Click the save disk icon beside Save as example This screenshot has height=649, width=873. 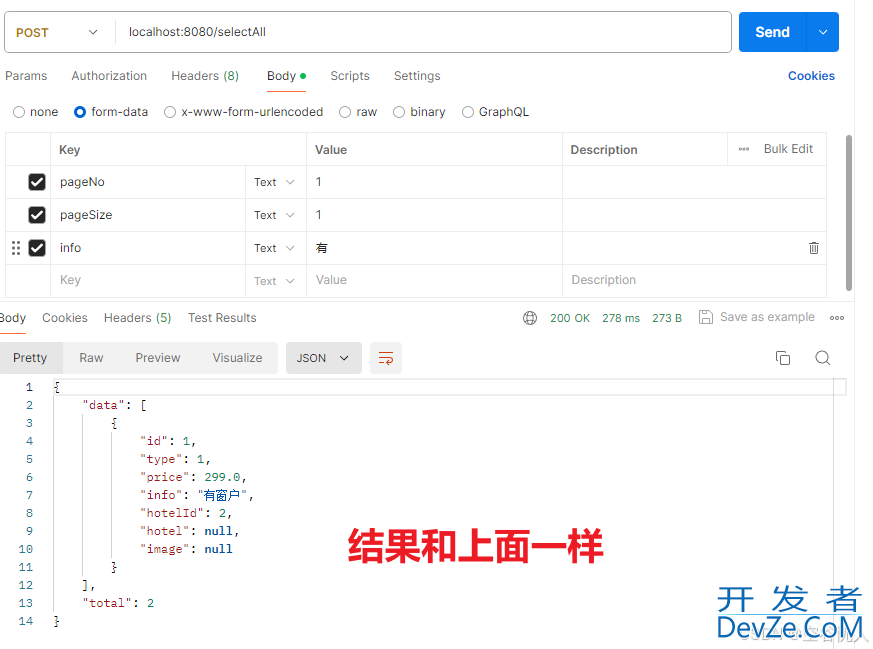[705, 317]
